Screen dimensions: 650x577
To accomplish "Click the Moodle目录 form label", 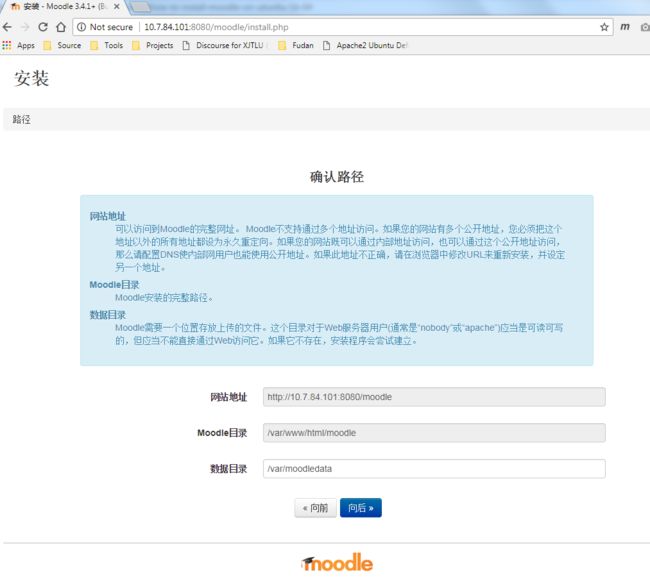I will pos(222,433).
